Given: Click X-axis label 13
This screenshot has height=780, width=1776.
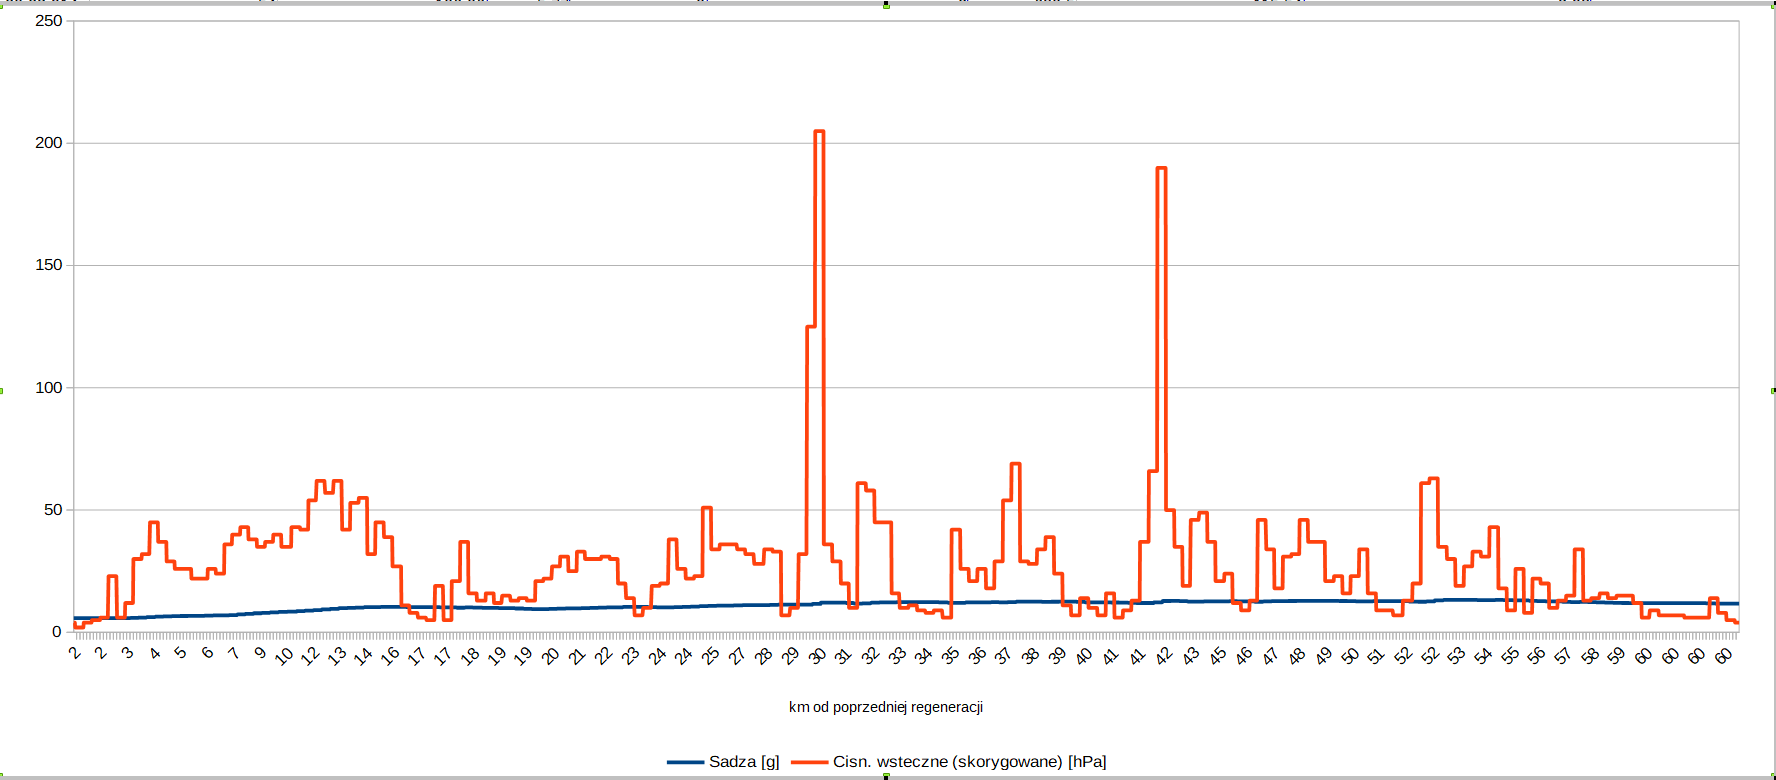Looking at the screenshot, I should (337, 656).
